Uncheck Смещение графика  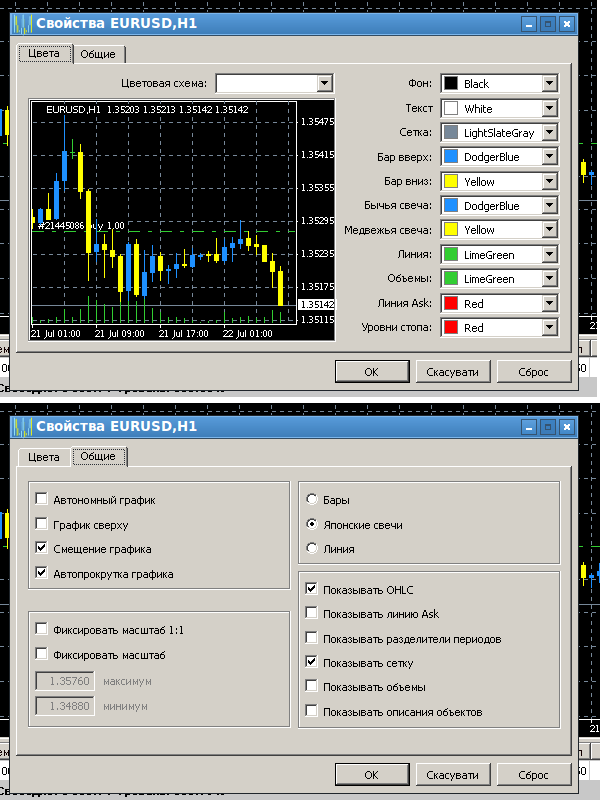point(41,547)
